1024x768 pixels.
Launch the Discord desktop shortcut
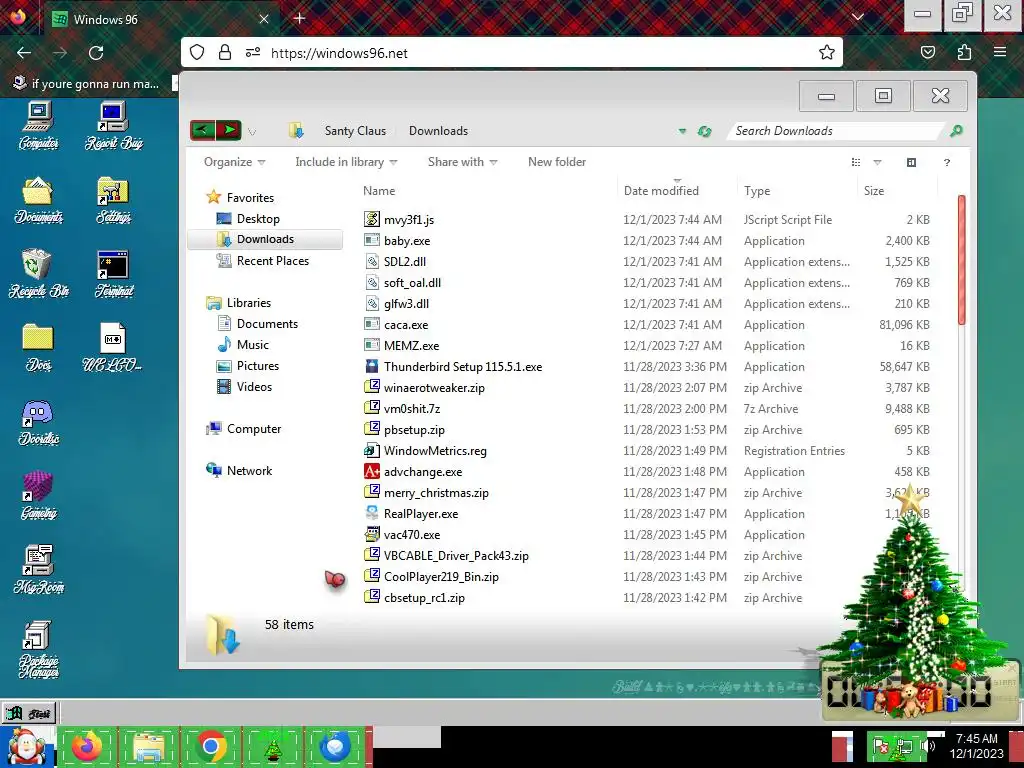(x=38, y=422)
